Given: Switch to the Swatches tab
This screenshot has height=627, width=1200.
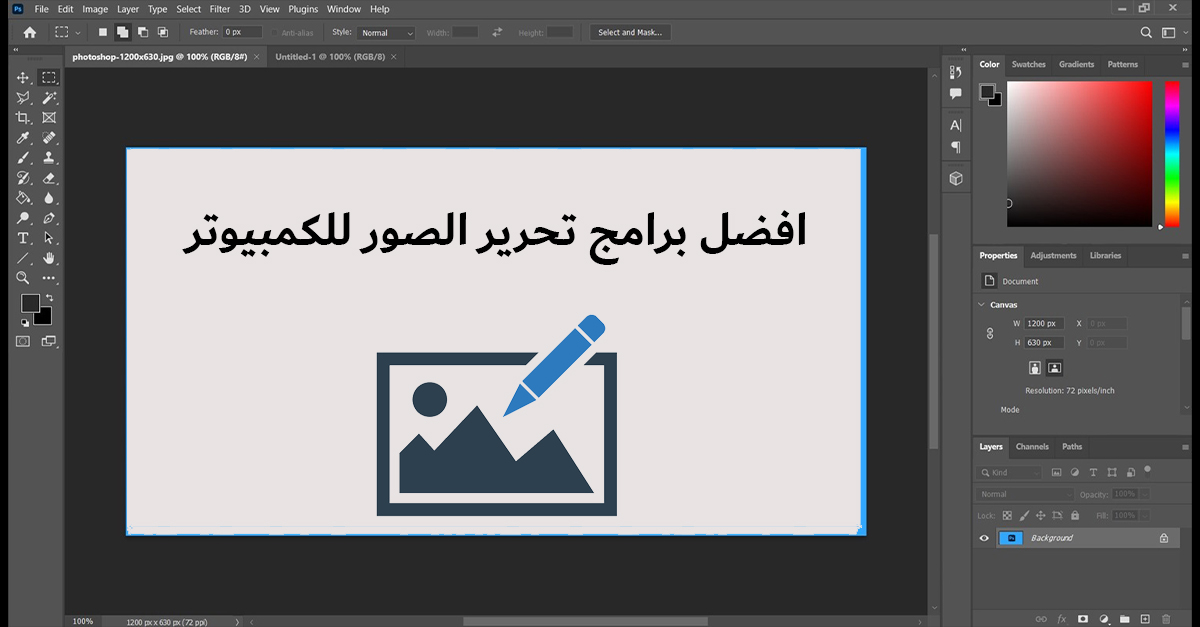Looking at the screenshot, I should tap(1028, 64).
